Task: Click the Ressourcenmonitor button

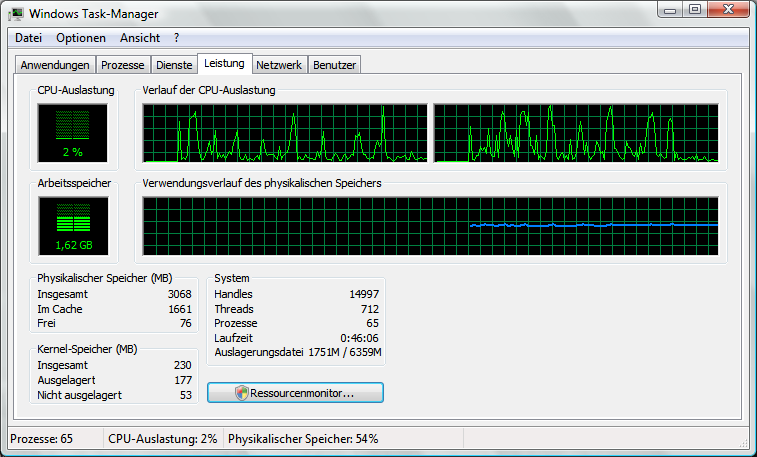Action: click(295, 393)
